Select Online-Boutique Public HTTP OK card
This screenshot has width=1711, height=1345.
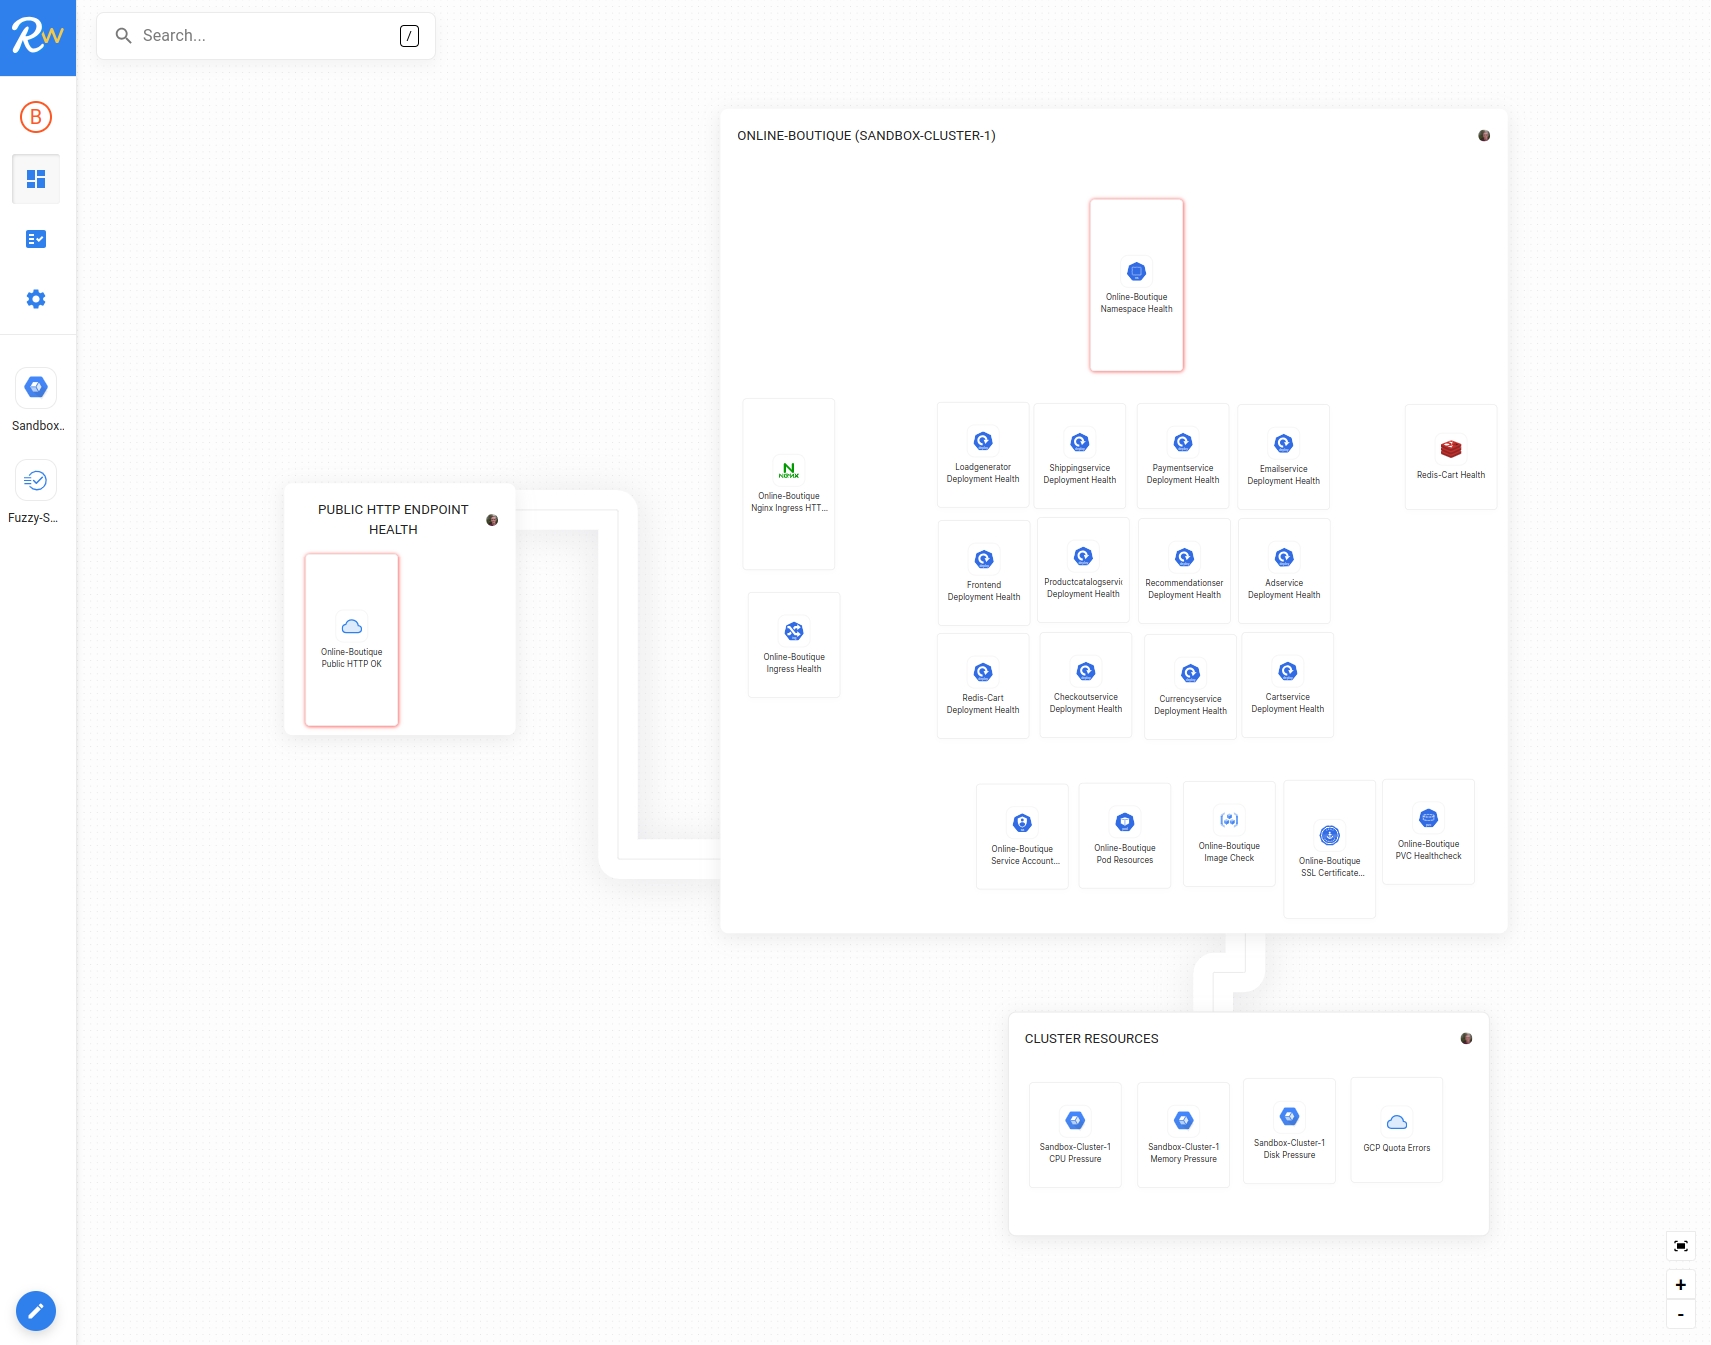click(352, 640)
